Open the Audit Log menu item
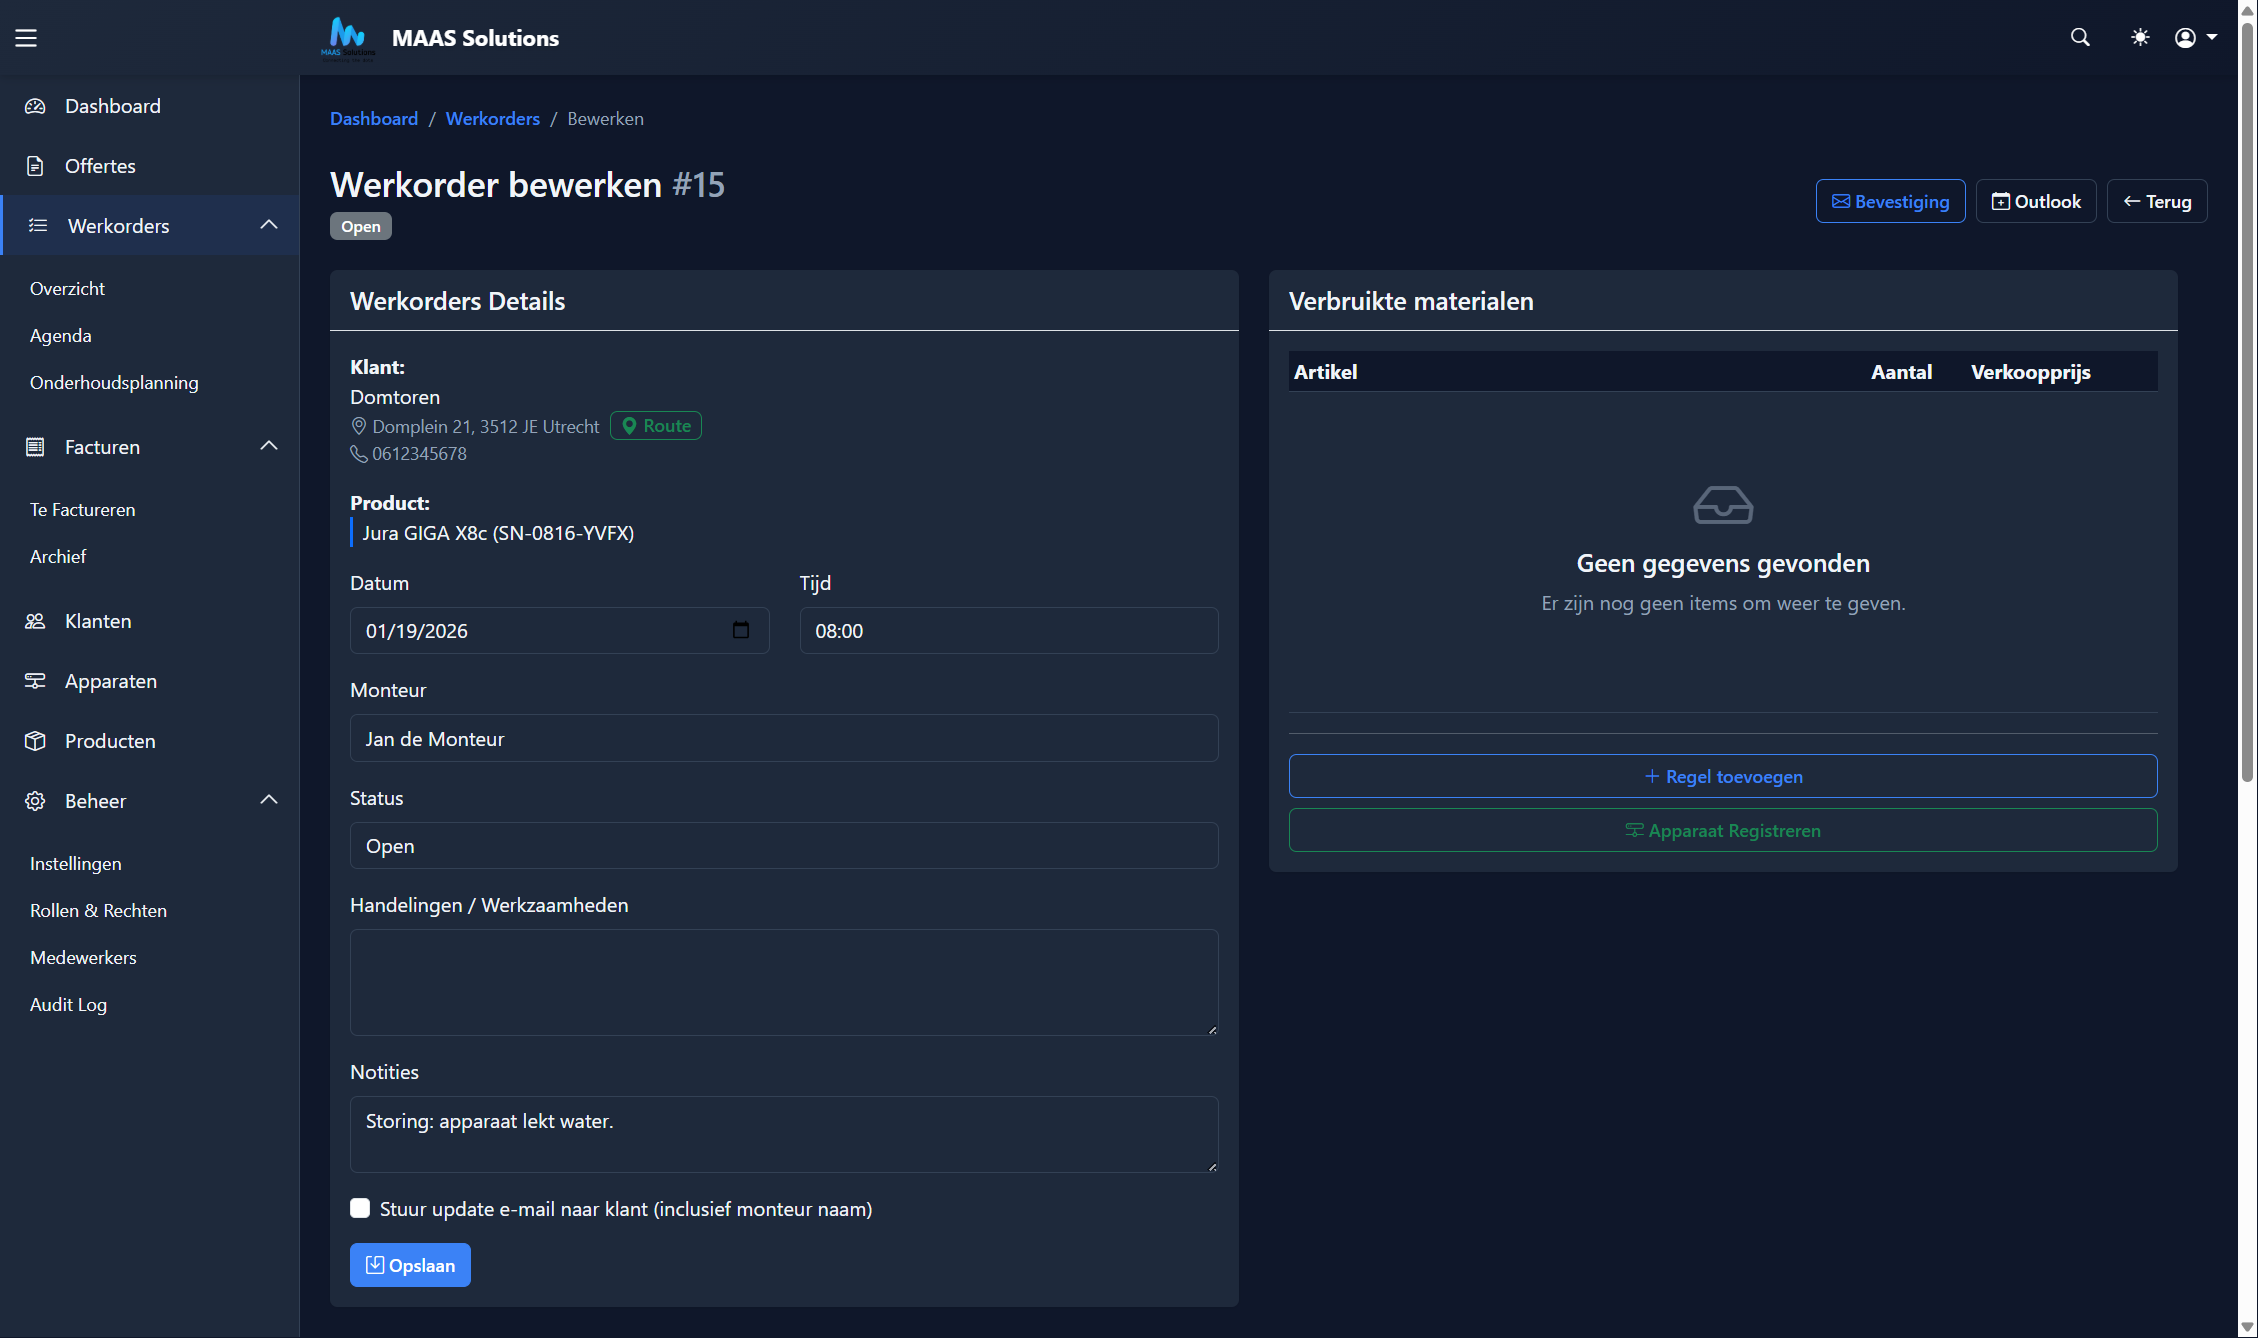2258x1338 pixels. tap(68, 1004)
